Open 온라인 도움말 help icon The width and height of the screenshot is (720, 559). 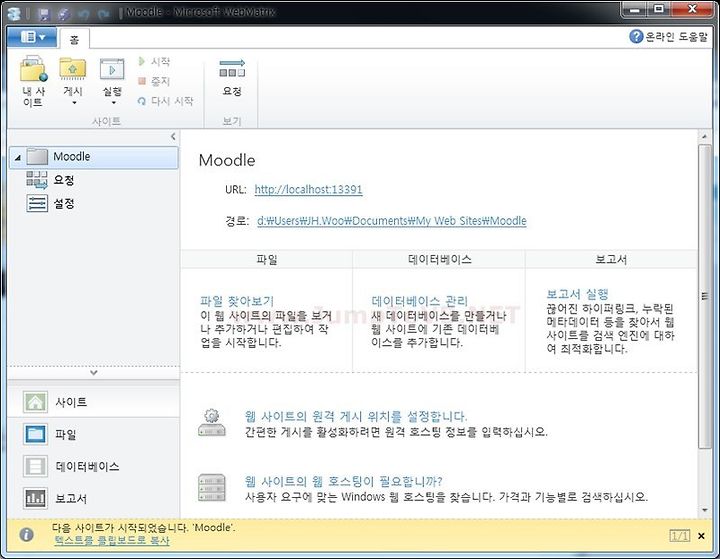pos(636,36)
